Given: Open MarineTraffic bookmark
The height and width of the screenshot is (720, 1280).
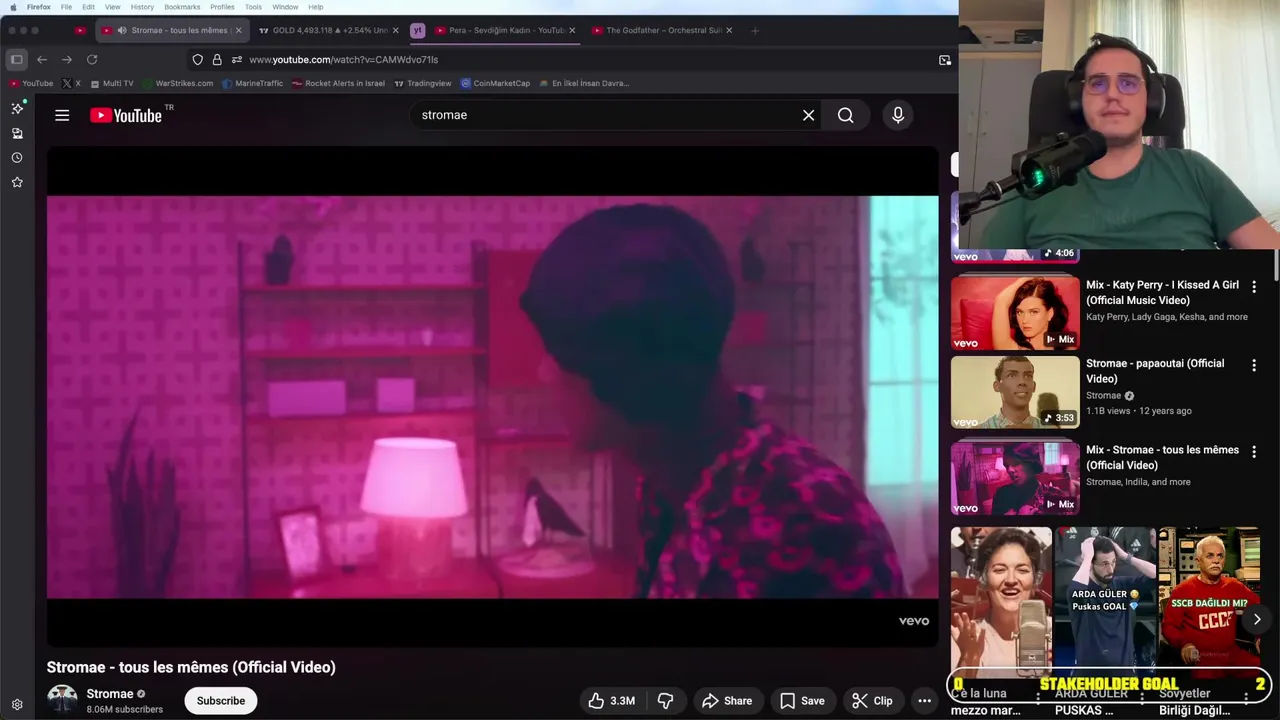Looking at the screenshot, I should click(253, 84).
